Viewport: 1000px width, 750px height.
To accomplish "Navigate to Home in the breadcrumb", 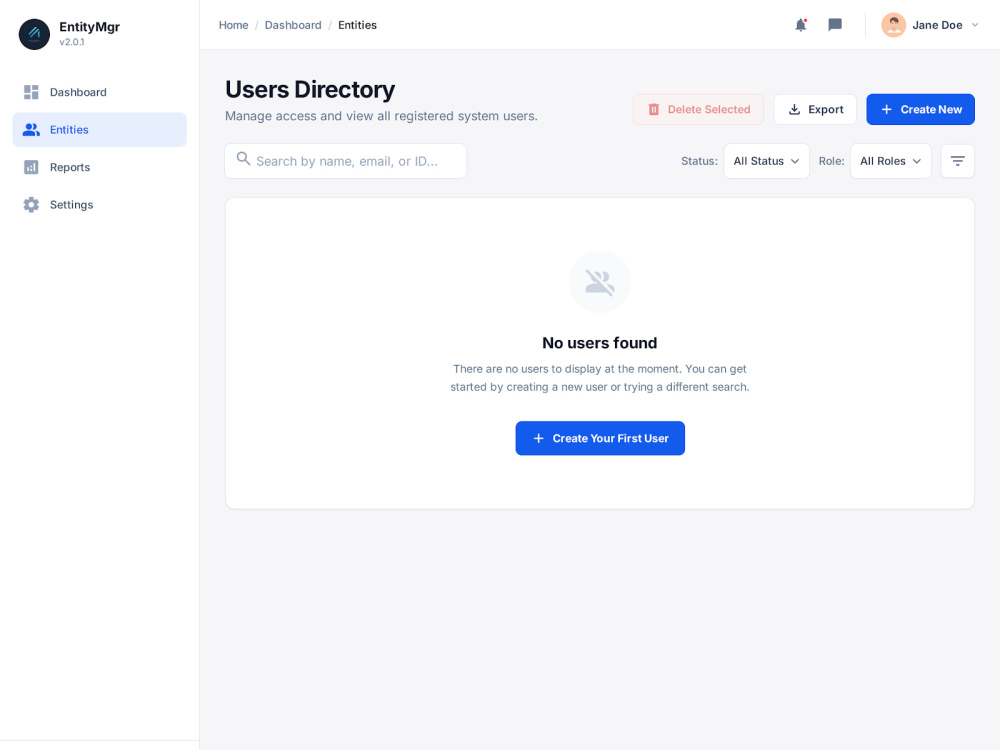I will (x=233, y=25).
